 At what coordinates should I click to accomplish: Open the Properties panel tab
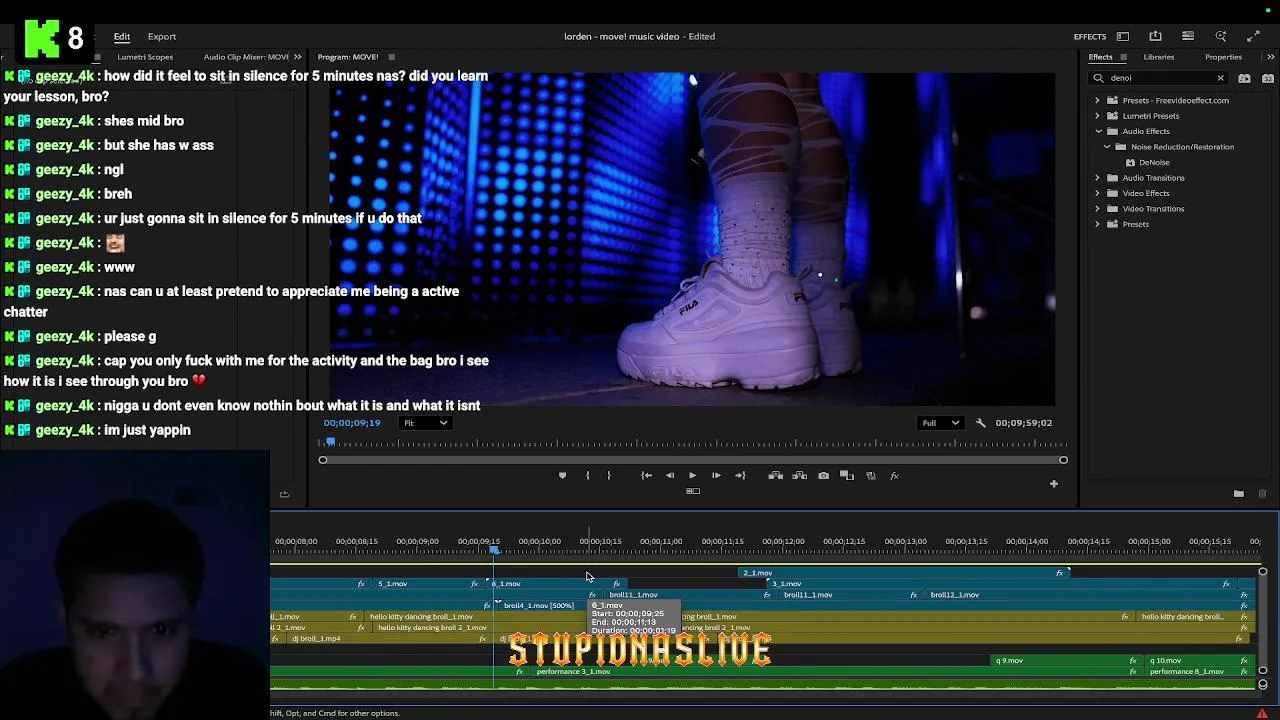[x=1223, y=57]
